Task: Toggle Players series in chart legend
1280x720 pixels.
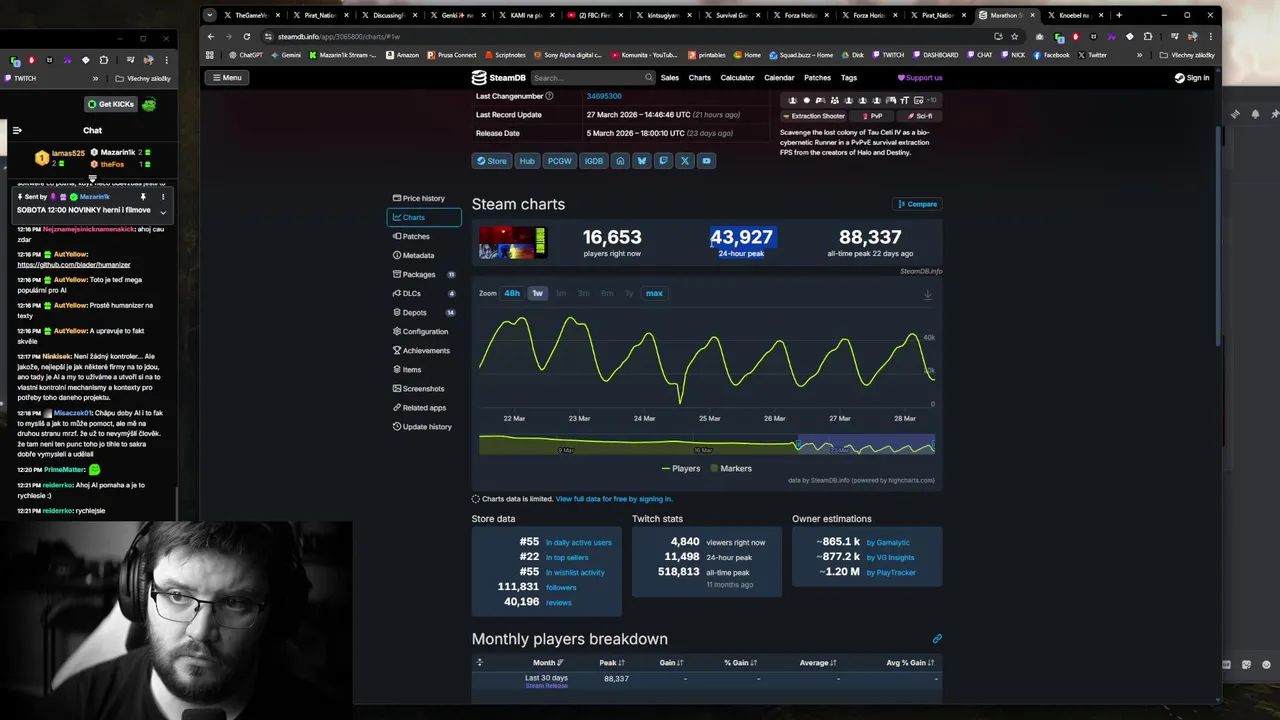Action: point(681,468)
